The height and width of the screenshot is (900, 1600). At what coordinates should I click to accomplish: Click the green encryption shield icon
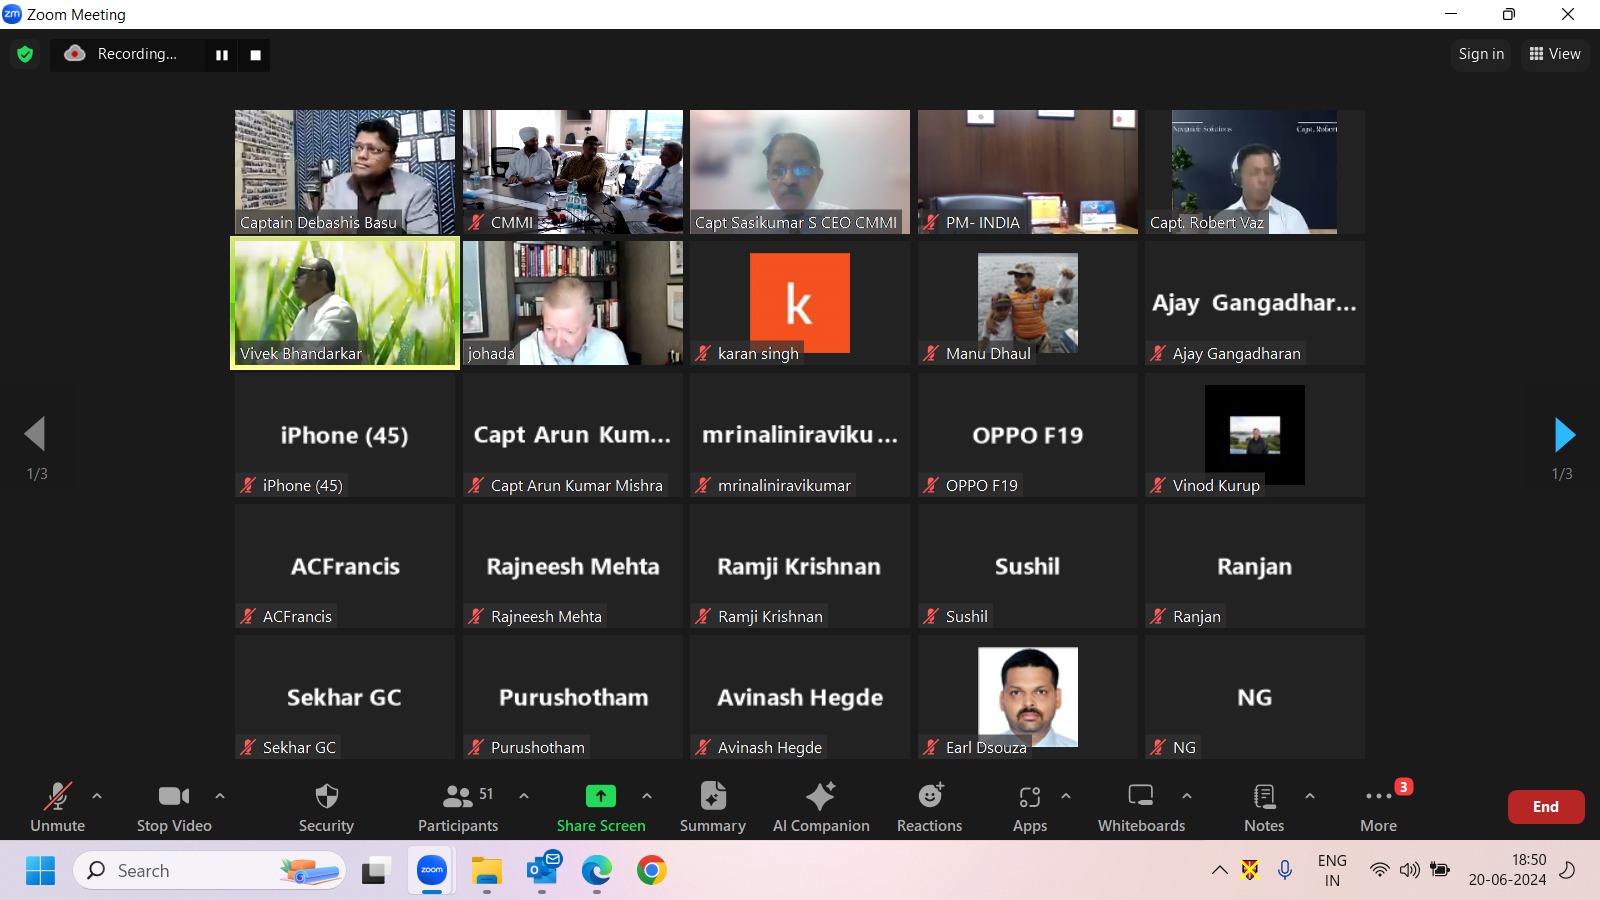pyautogui.click(x=25, y=54)
